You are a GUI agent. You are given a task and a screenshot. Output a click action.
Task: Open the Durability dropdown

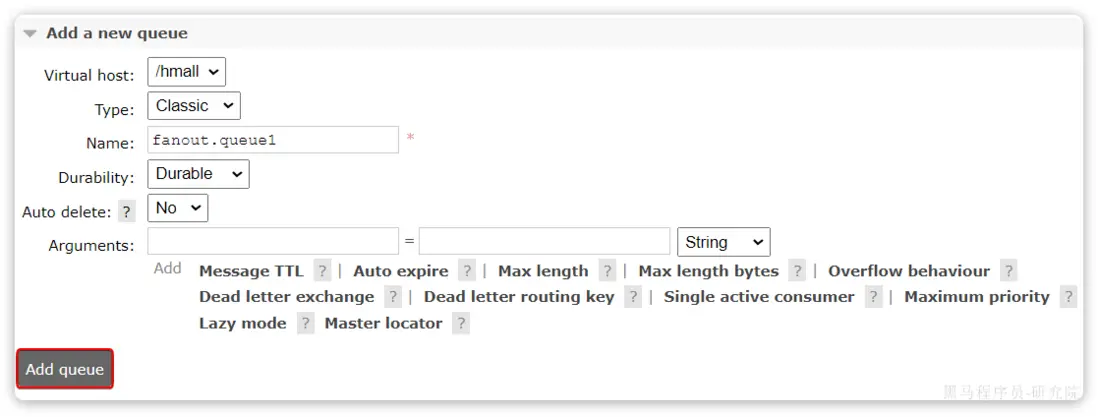coord(198,174)
